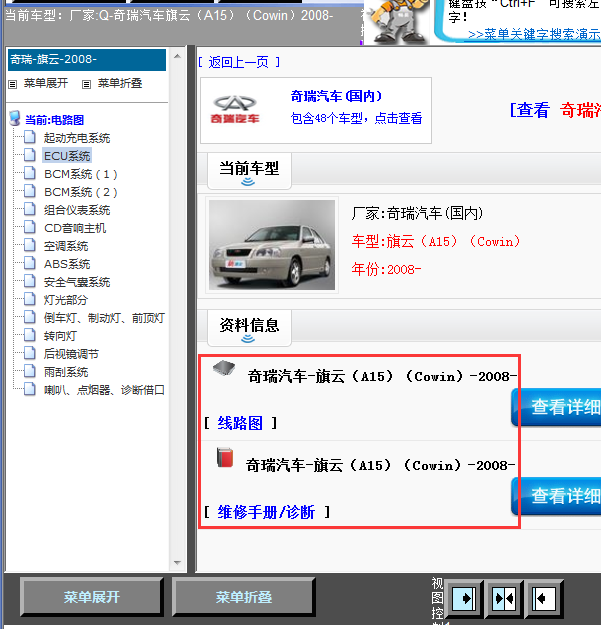Click the red book icon of 维修手册 entry
Viewport: 601px width, 629px height.
click(x=225, y=458)
